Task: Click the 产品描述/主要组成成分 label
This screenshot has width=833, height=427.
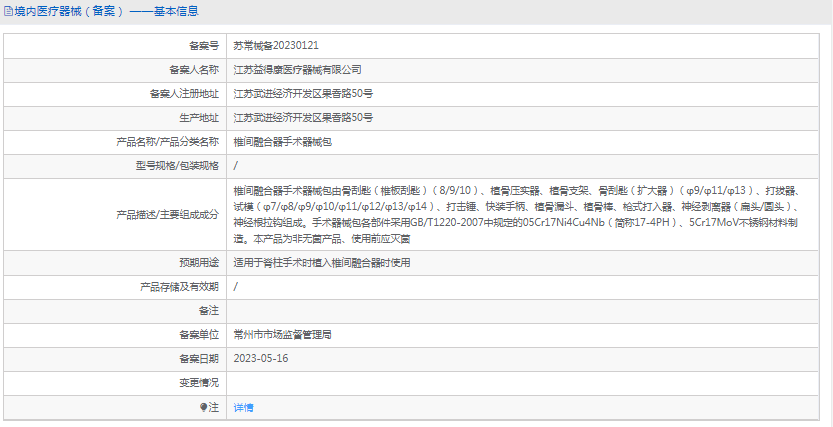Action: [x=167, y=215]
